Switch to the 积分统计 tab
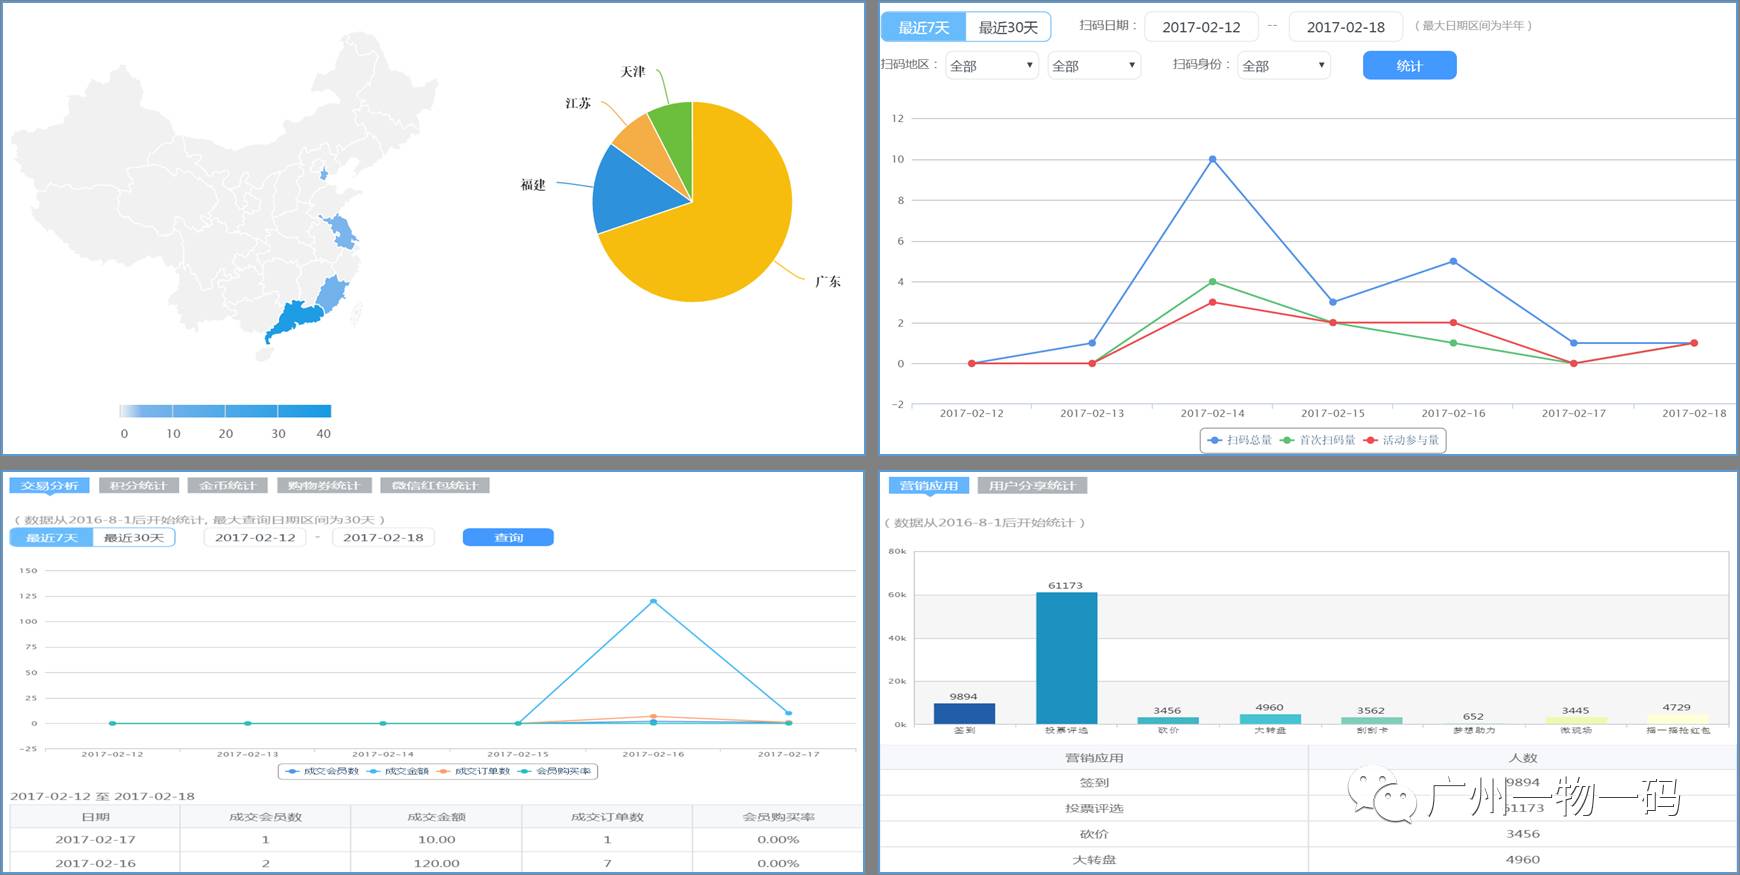 [139, 486]
